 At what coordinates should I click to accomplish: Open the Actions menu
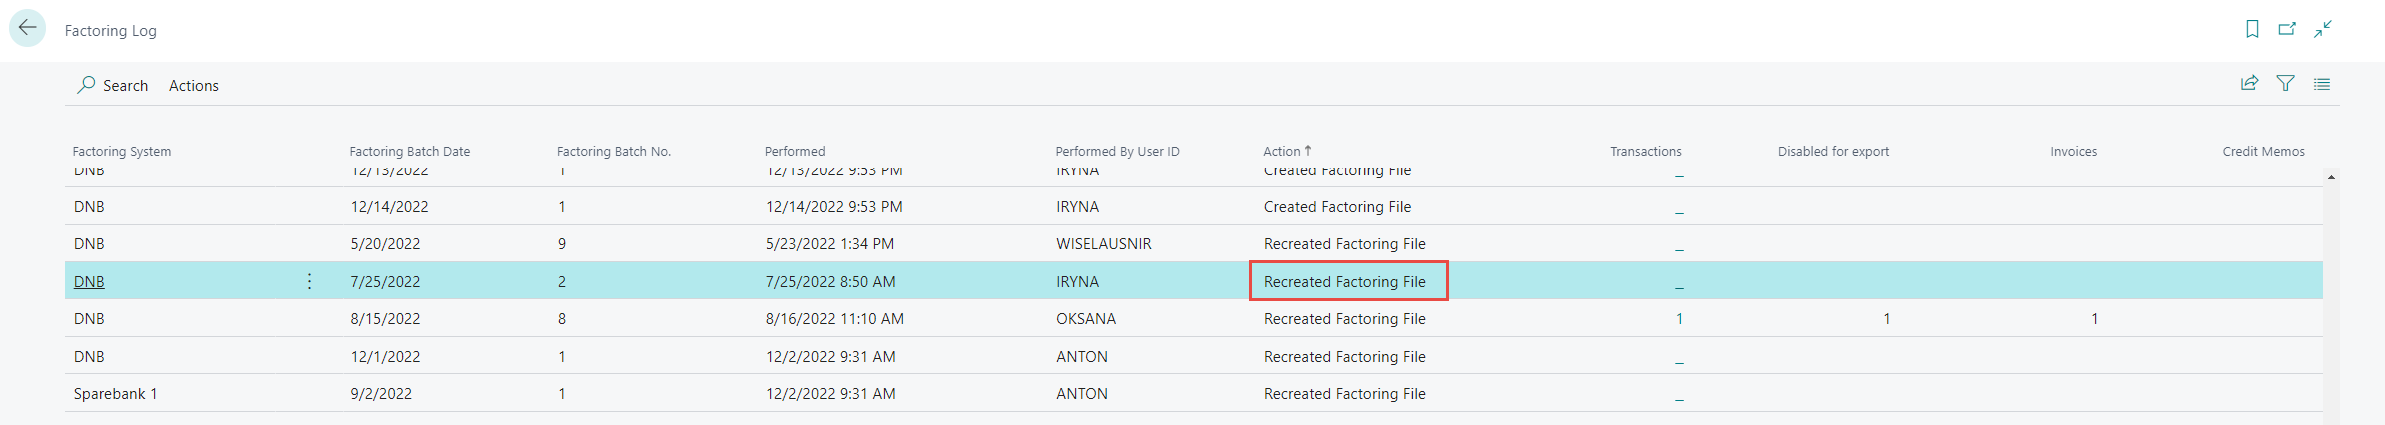pyautogui.click(x=193, y=86)
